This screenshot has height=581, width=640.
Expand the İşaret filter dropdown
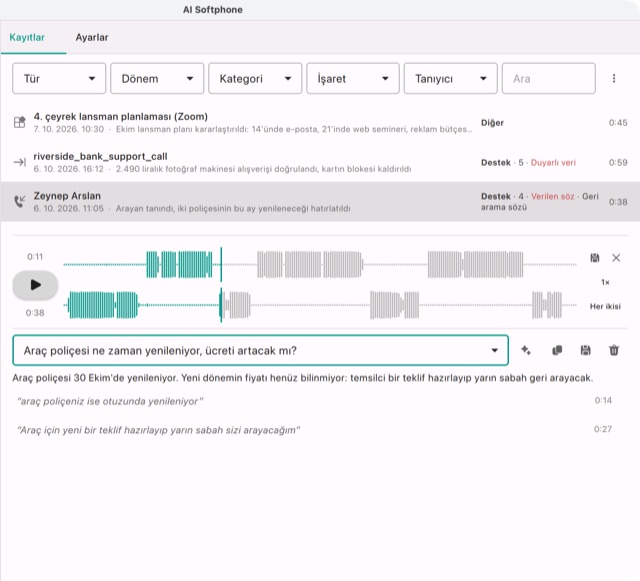click(x=353, y=78)
